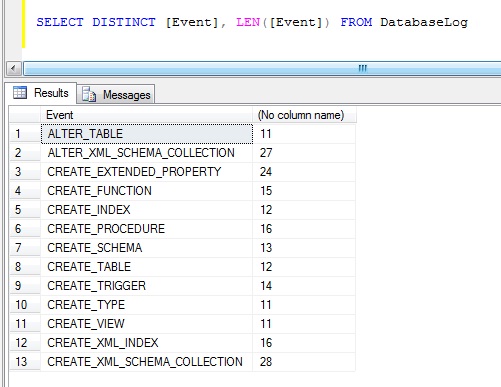
Task: Click the Messages tab icon
Action: click(x=89, y=94)
